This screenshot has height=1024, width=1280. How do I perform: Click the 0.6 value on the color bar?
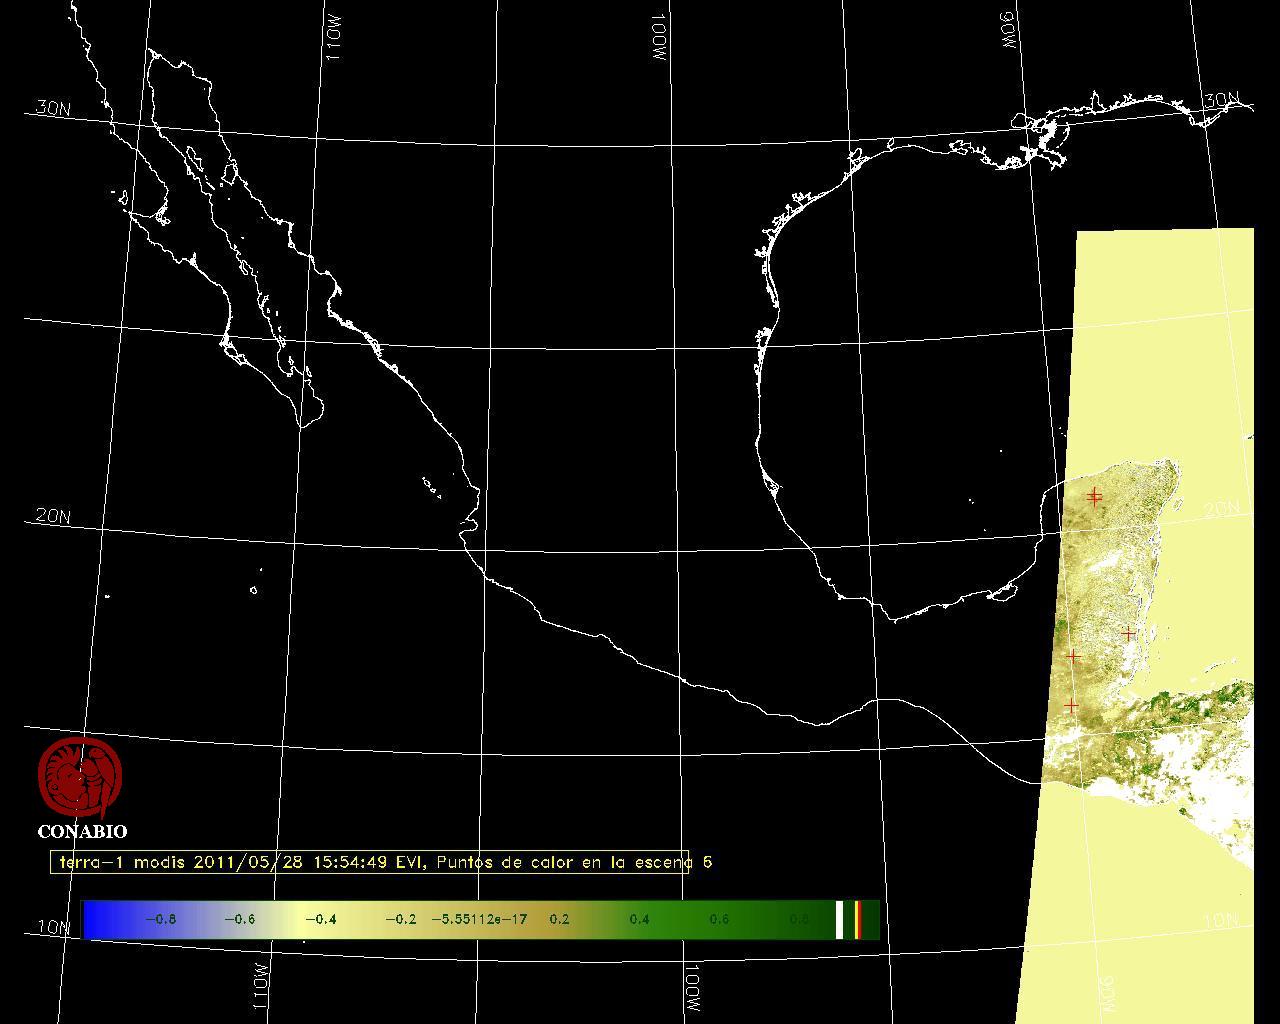coord(719,919)
